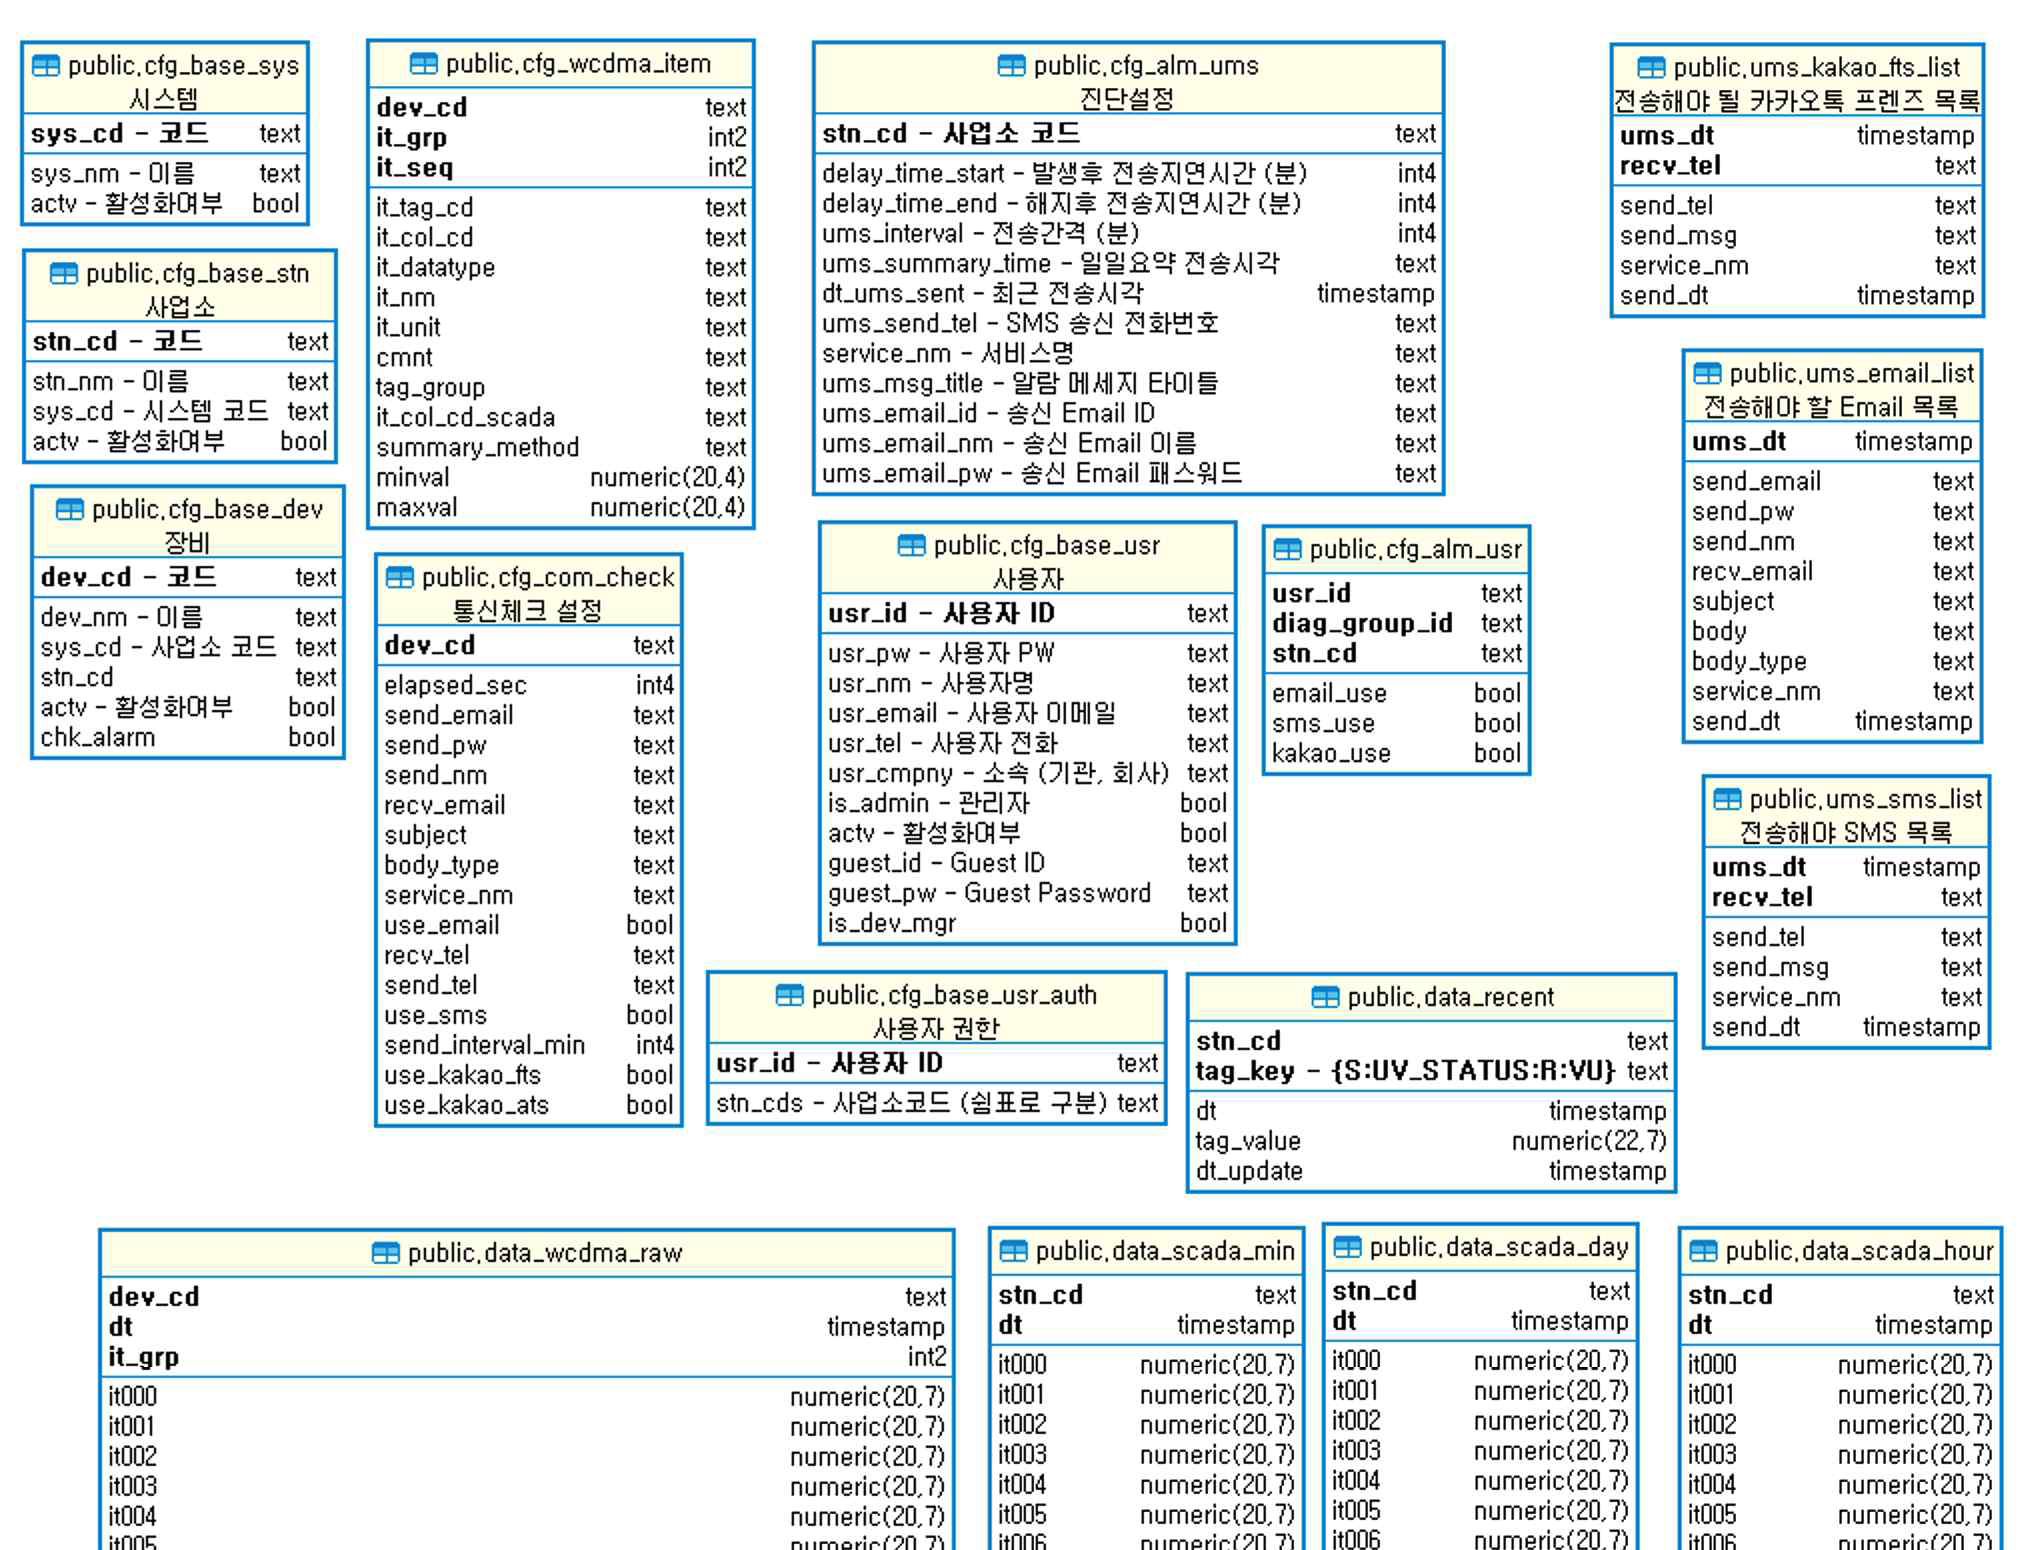This screenshot has width=2044, height=1550.
Task: Click the dt key in data_scada_day
Action: pyautogui.click(x=1481, y=1322)
